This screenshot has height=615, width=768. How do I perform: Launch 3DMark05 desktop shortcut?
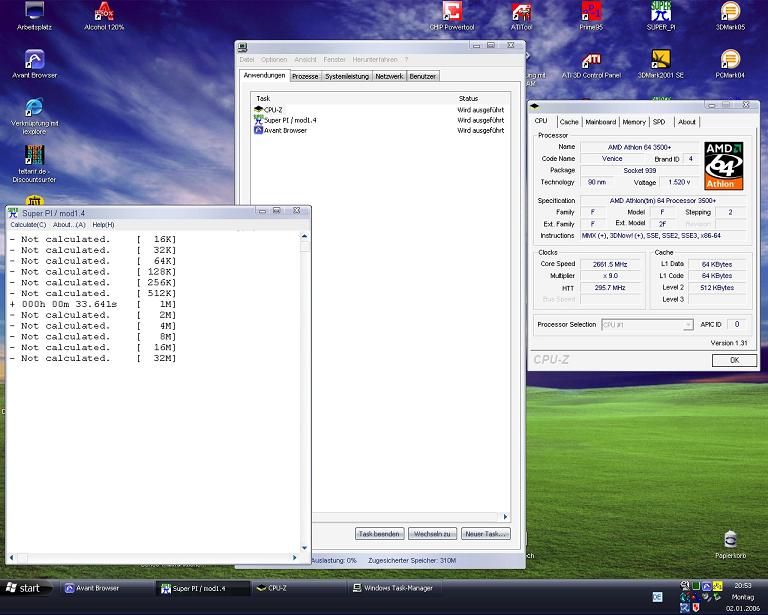coord(730,16)
